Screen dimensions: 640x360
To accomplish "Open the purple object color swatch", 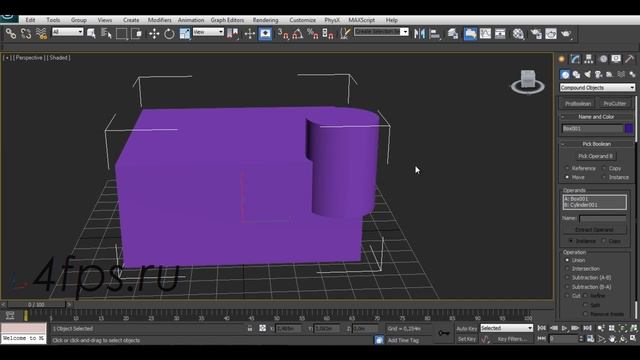I will (x=629, y=129).
